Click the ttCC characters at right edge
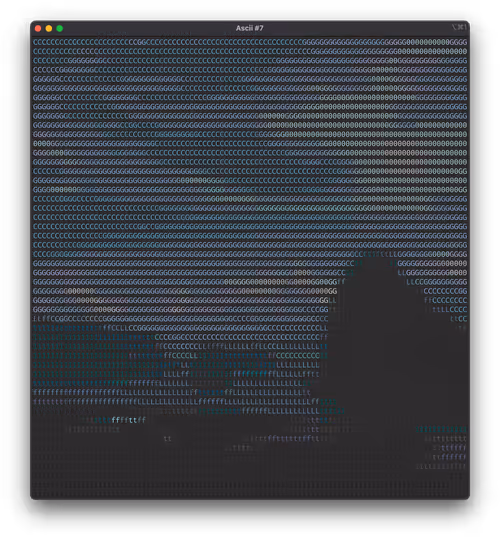 click(x=458, y=319)
